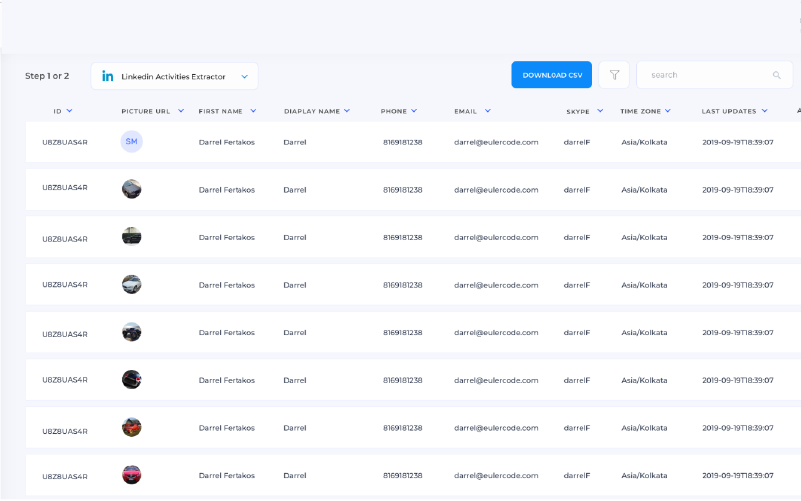801x501 pixels.
Task: Open the filter funnel icon button
Action: pos(614,75)
